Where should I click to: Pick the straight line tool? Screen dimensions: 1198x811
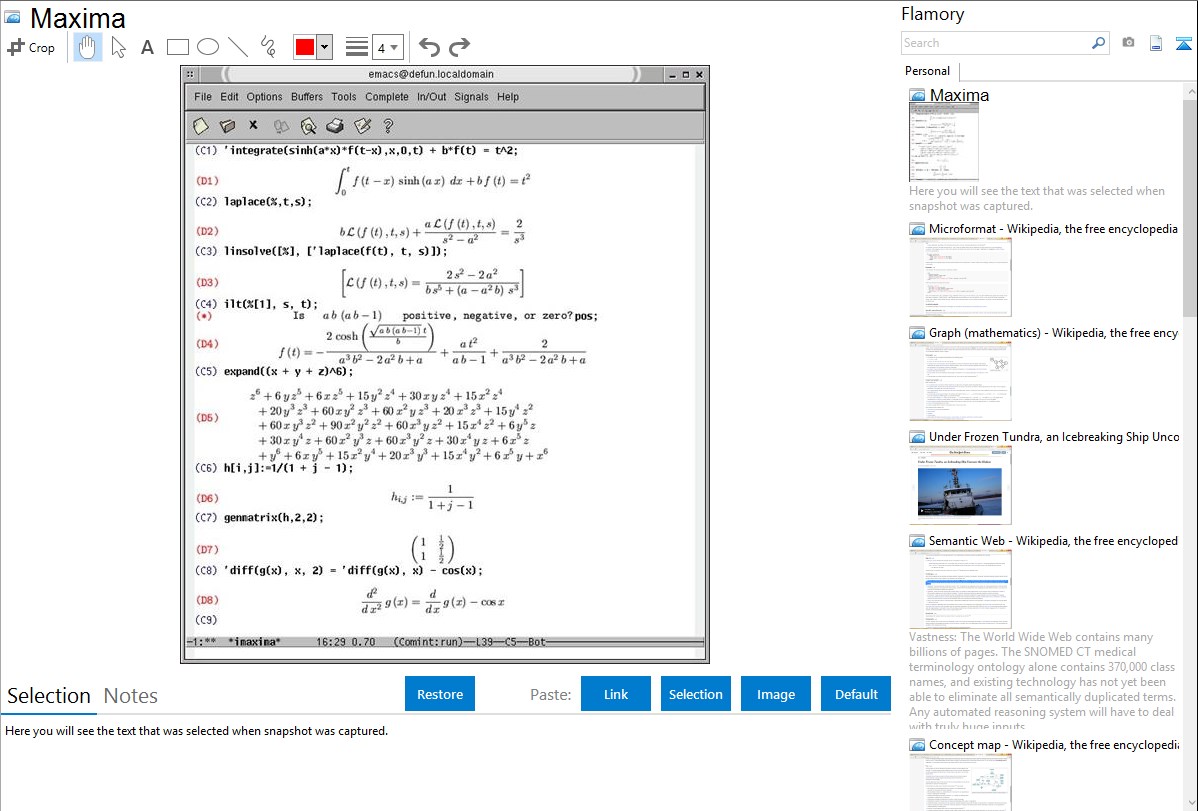pyautogui.click(x=238, y=47)
